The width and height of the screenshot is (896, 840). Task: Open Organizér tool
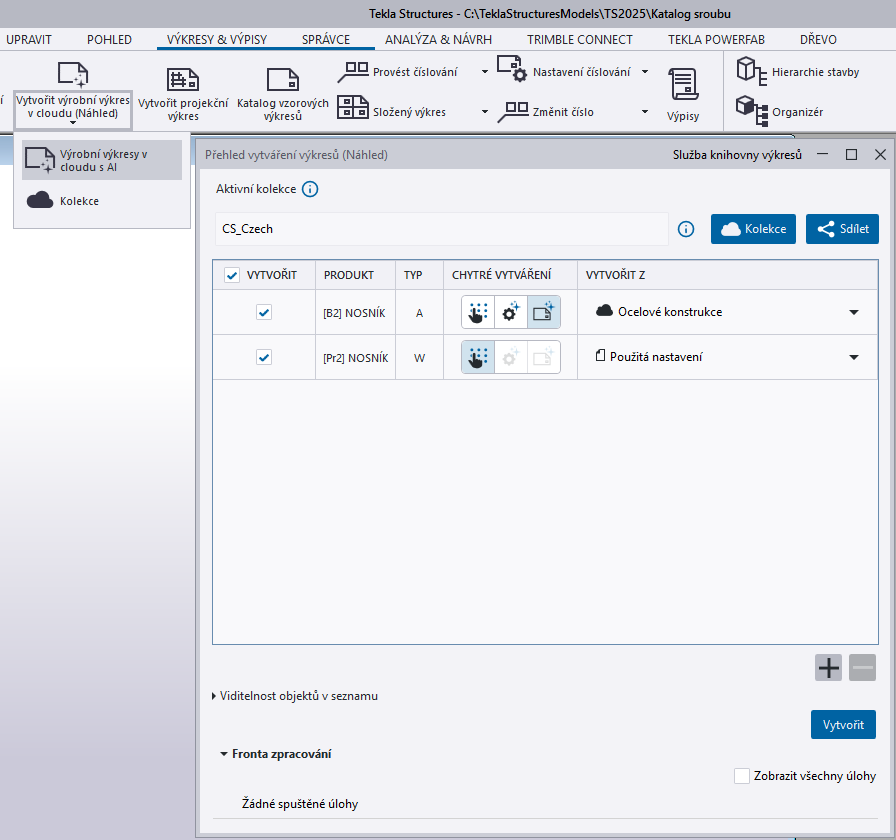click(780, 111)
